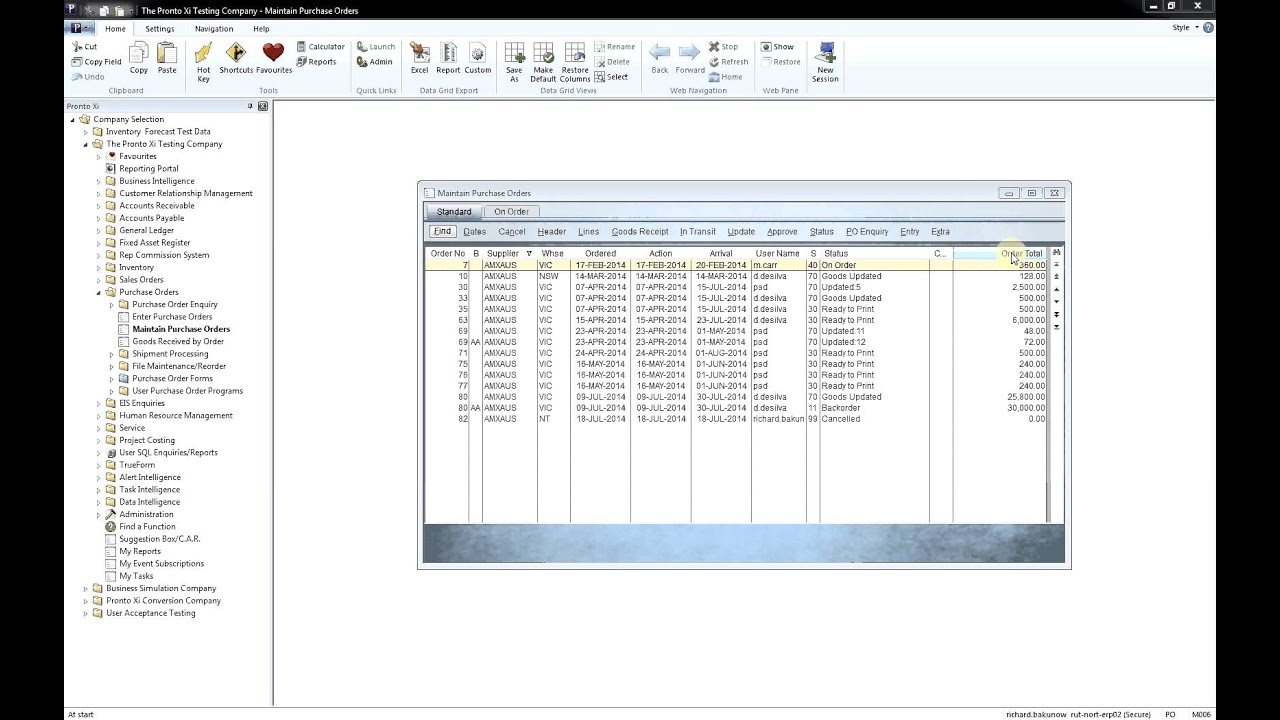Select the order row numbered 82
Screen dimensions: 1280x720
735,419
